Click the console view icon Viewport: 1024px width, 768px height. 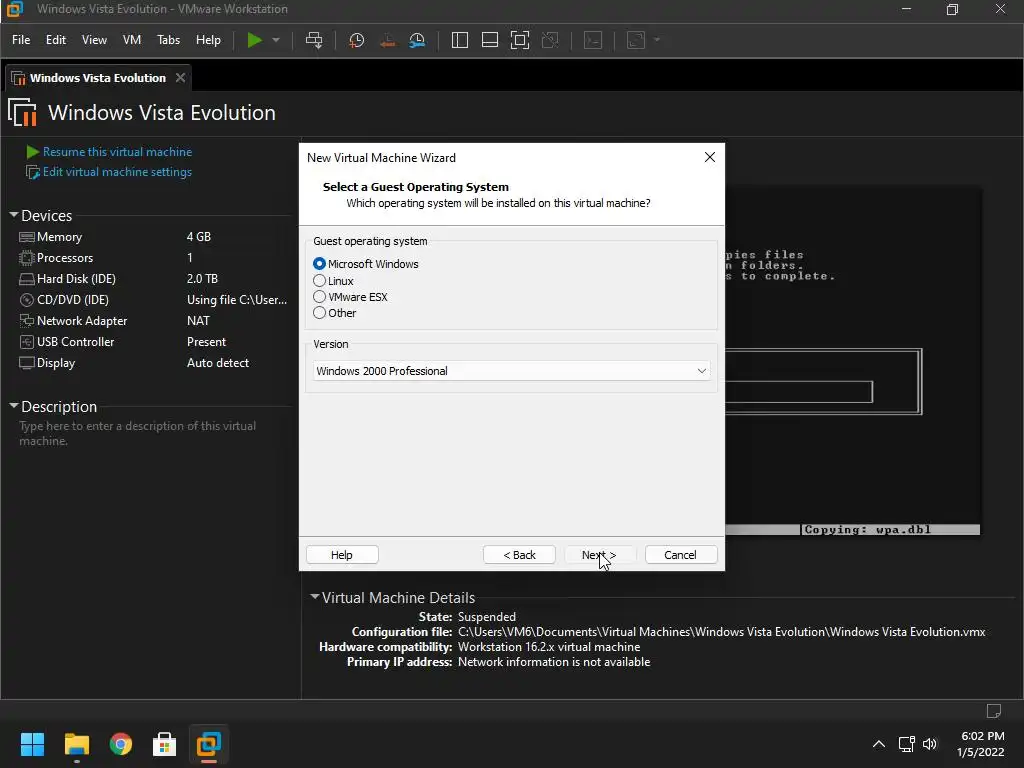593,40
